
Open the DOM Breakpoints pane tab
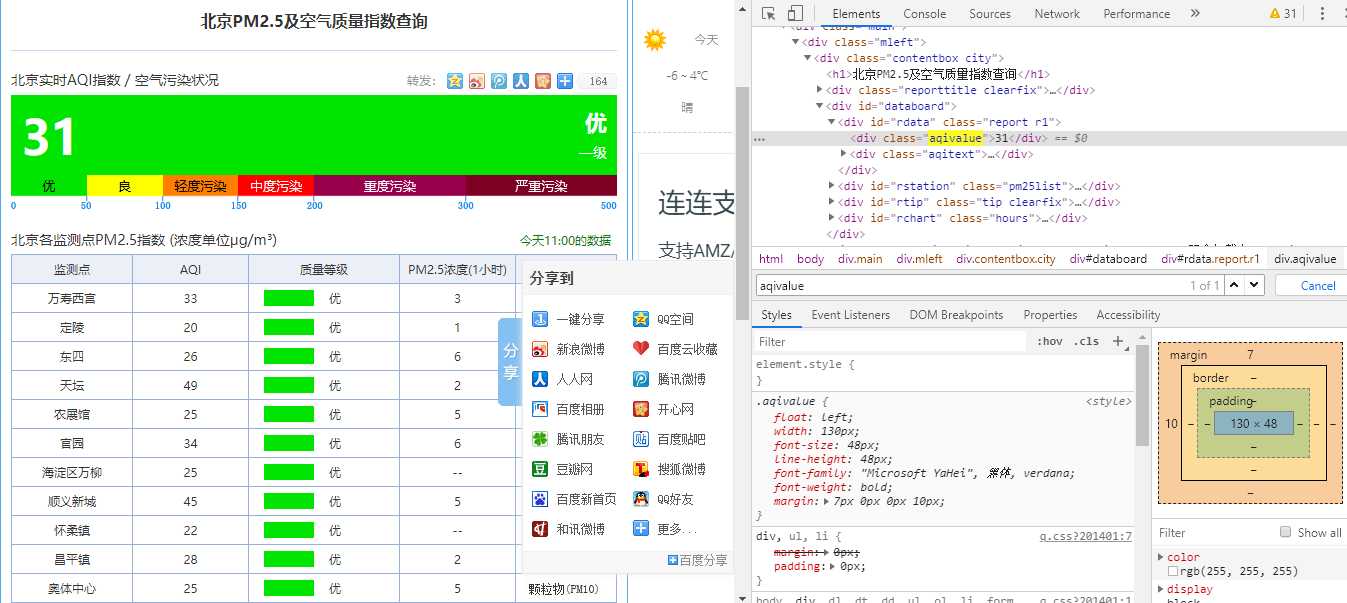click(x=956, y=314)
